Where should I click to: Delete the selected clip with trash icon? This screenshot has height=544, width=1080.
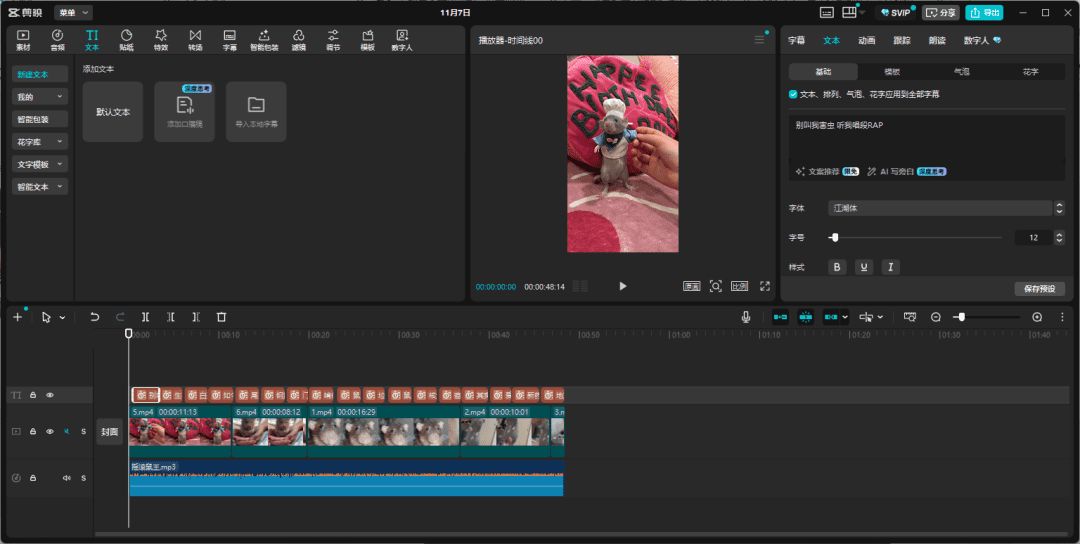tap(222, 317)
